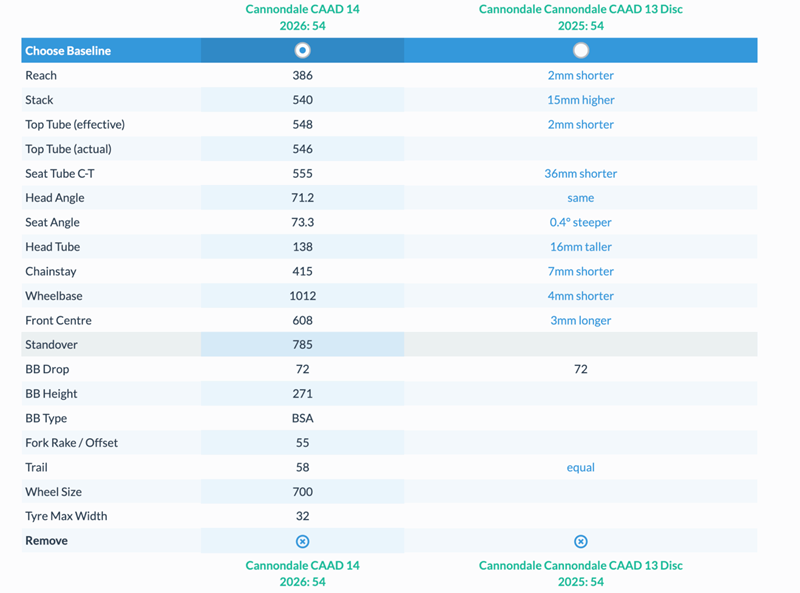Click the Choose Baseline row label

coord(68,51)
